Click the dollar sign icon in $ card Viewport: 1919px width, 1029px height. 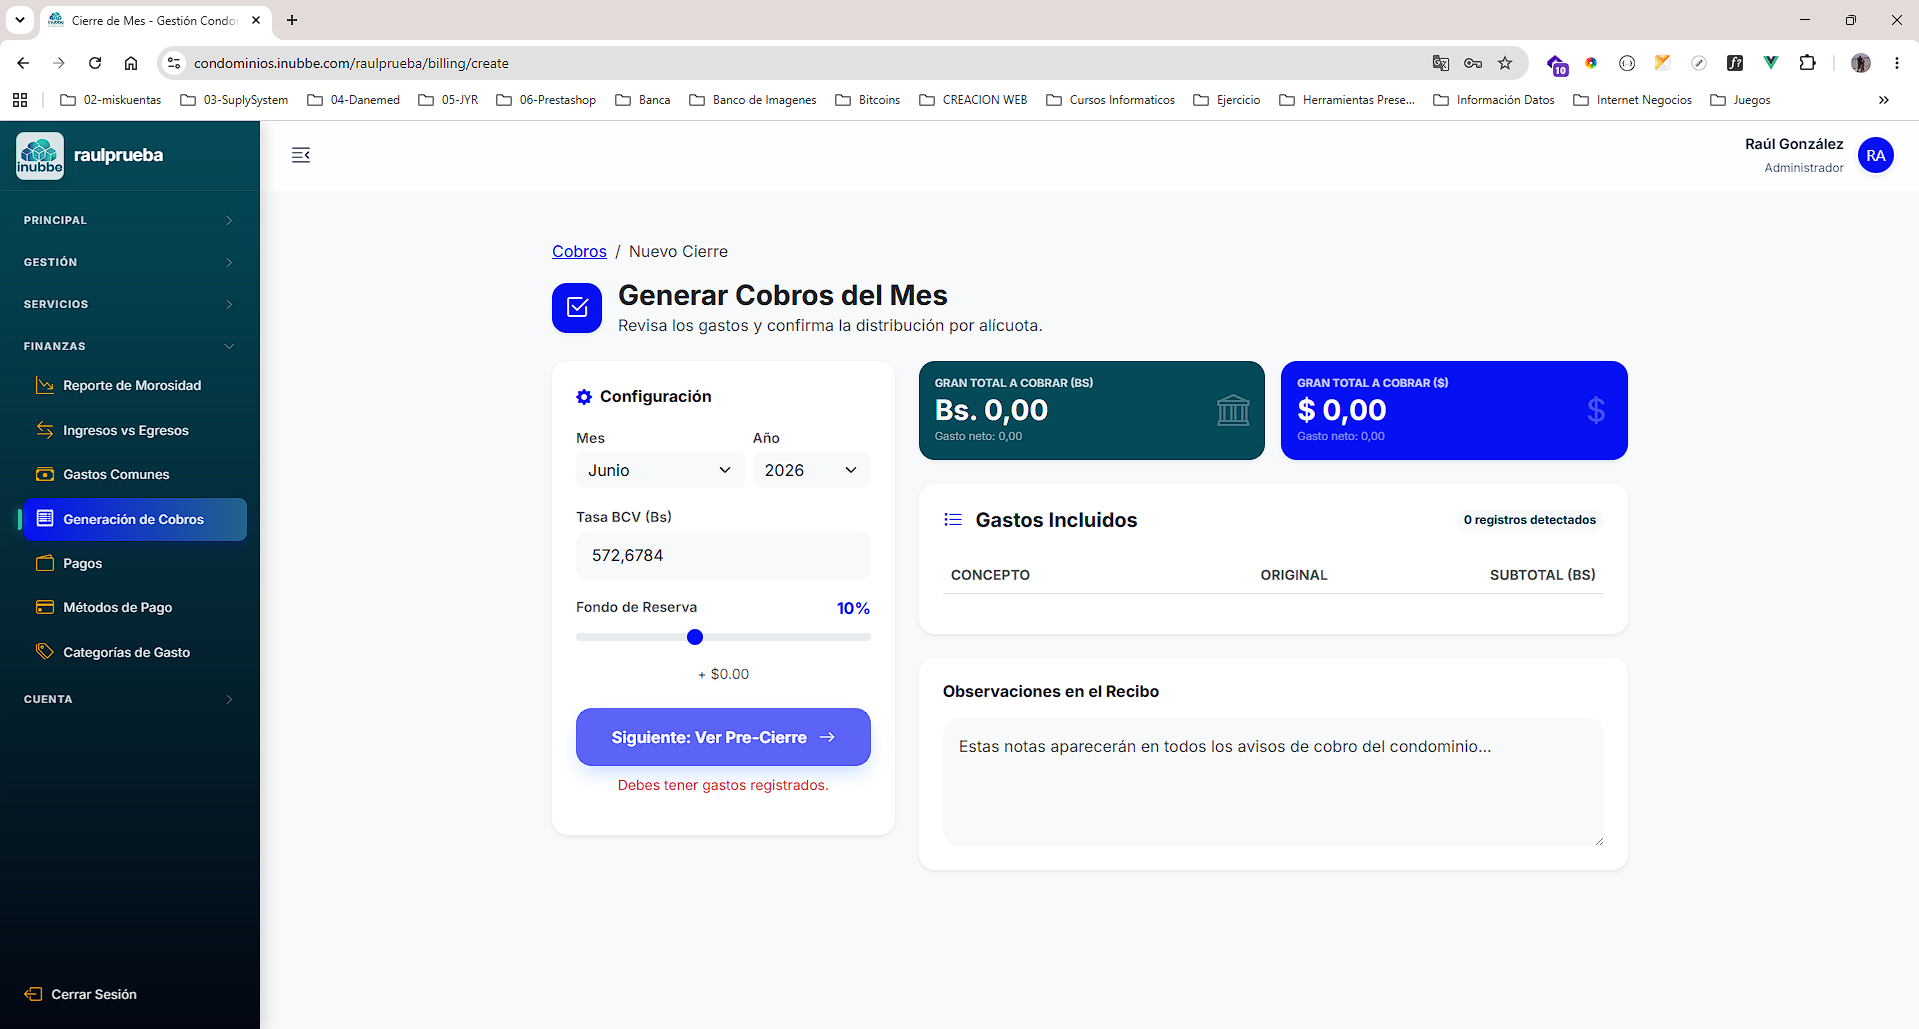pos(1596,410)
